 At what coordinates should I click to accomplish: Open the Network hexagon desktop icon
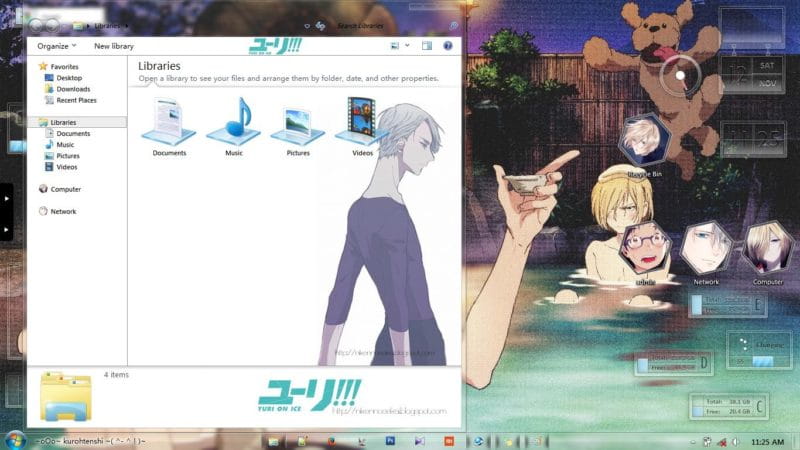pyautogui.click(x=706, y=250)
